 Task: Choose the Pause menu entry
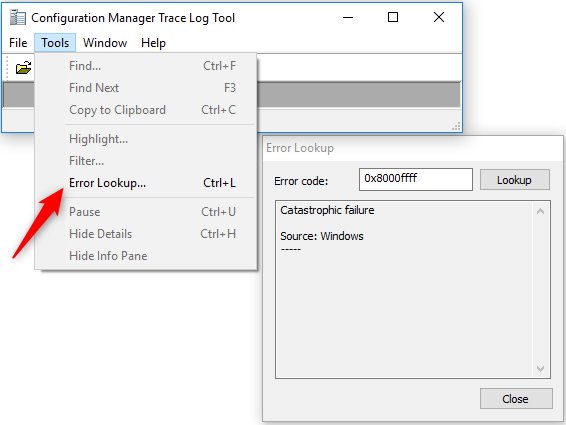(146, 212)
